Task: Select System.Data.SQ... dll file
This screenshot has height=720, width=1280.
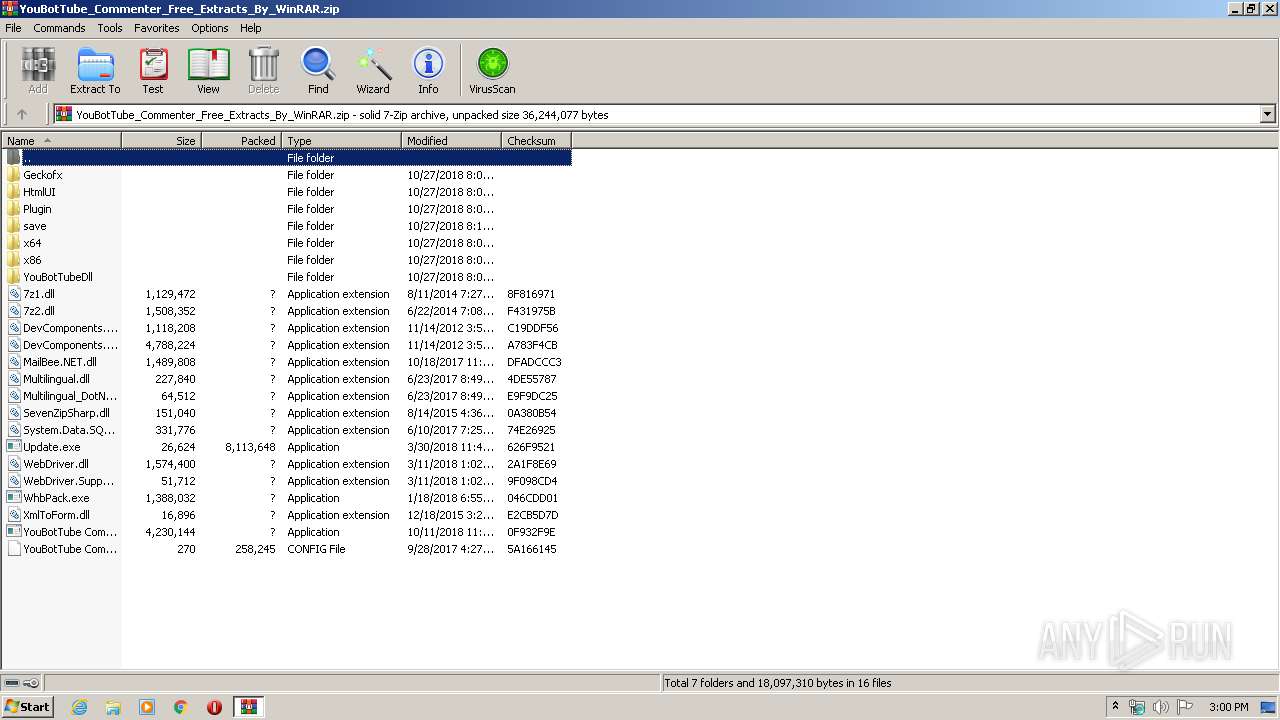Action: click(x=287, y=430)
